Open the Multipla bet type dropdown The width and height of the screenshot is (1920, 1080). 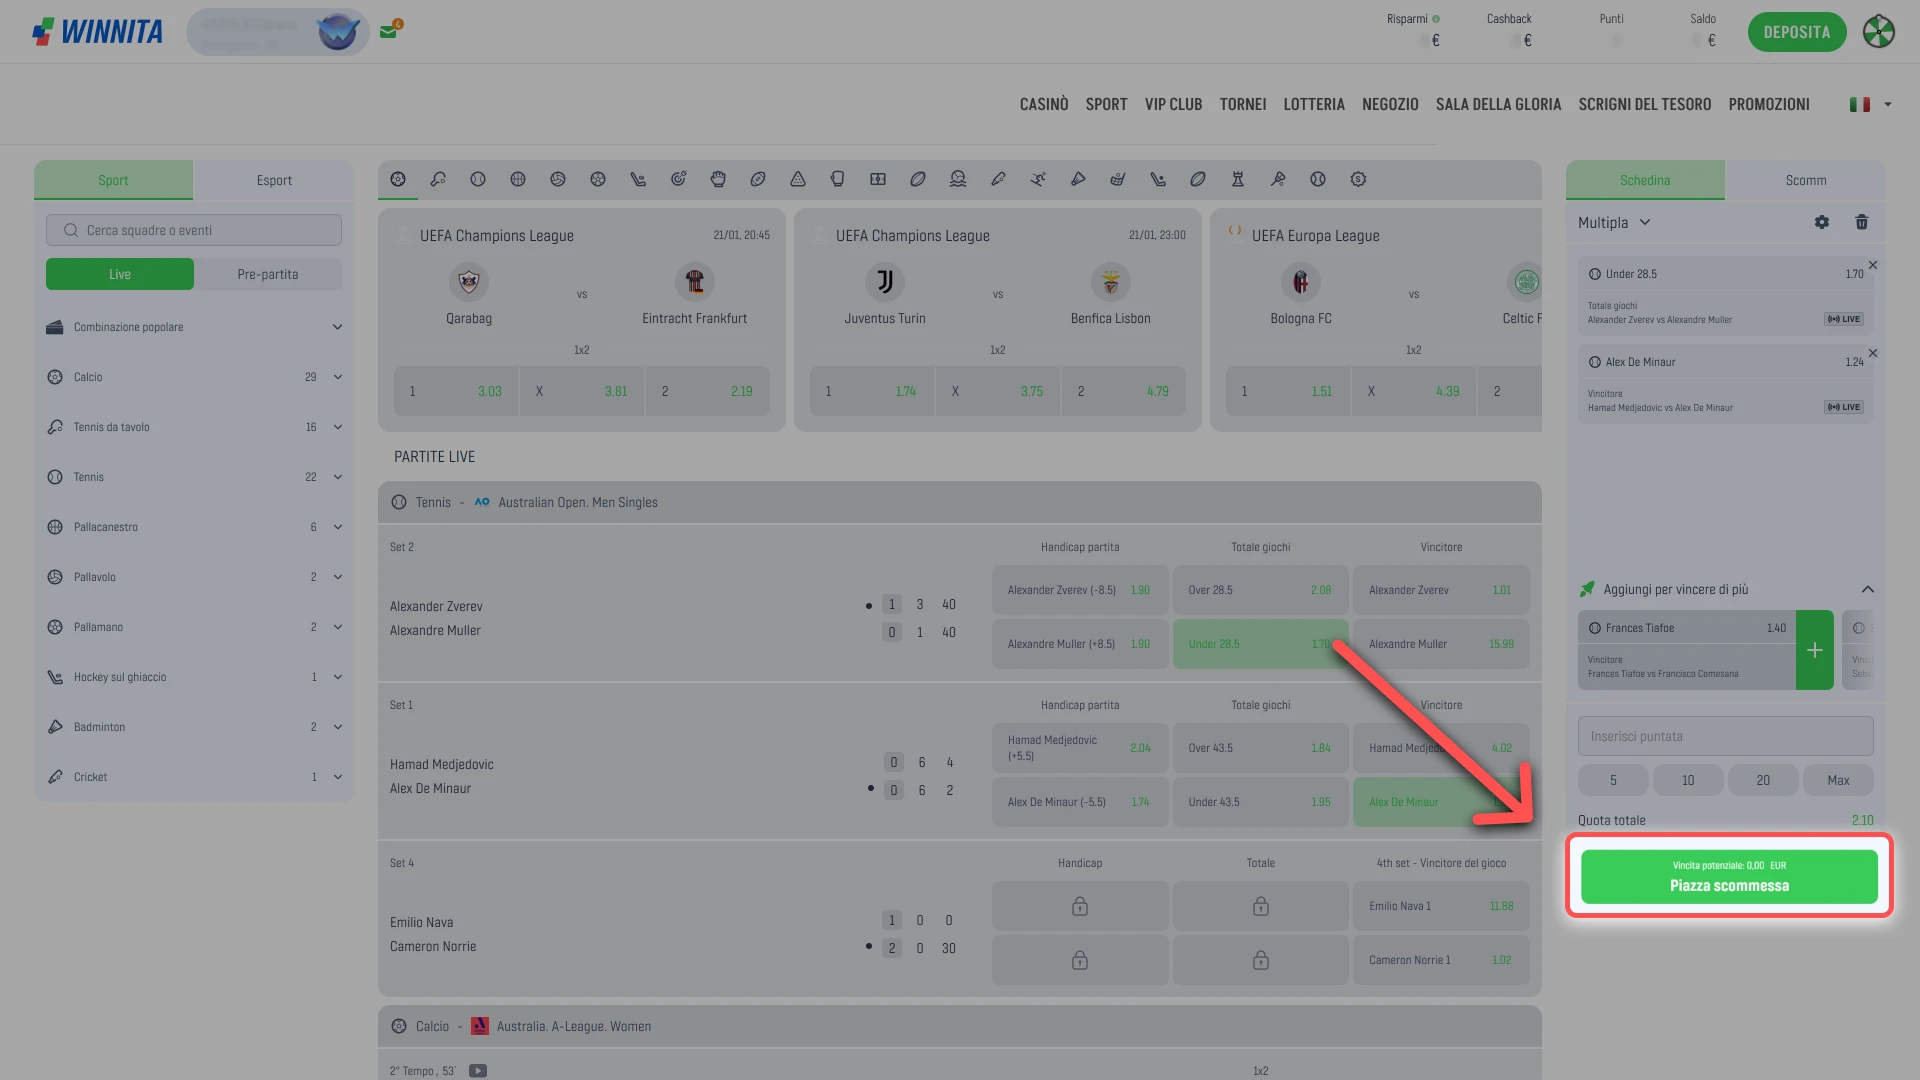coord(1613,222)
